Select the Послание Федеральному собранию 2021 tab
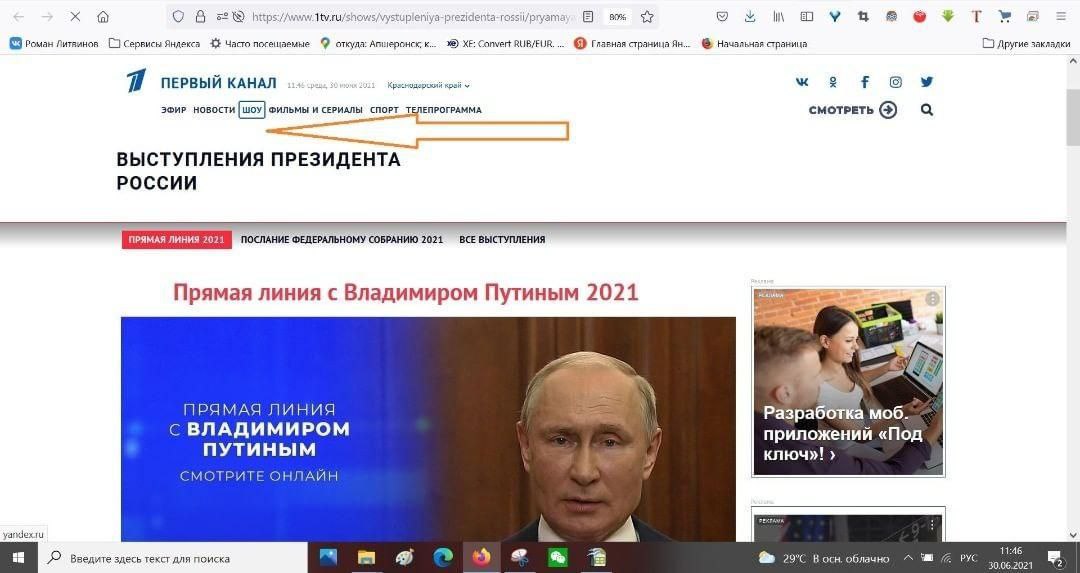Image resolution: width=1080 pixels, height=573 pixels. (x=342, y=240)
